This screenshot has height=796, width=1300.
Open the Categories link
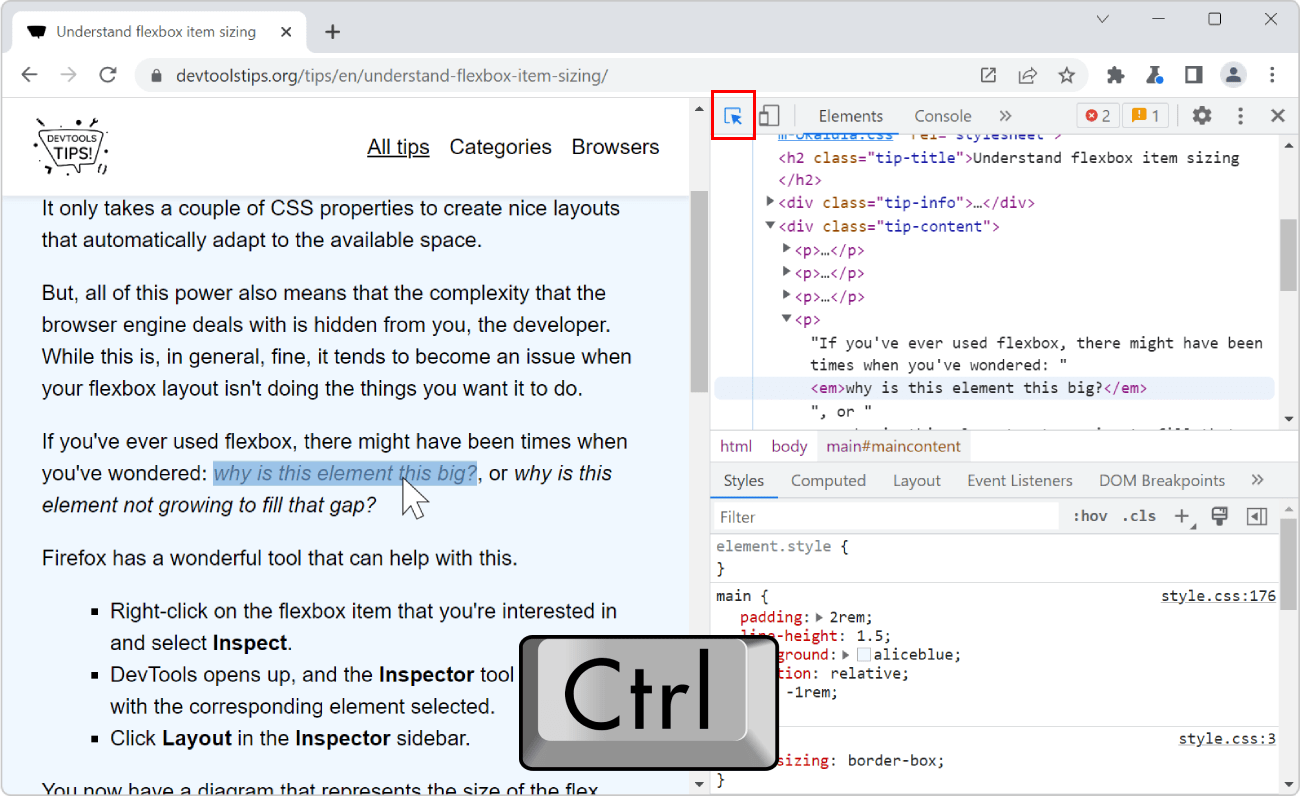click(500, 147)
